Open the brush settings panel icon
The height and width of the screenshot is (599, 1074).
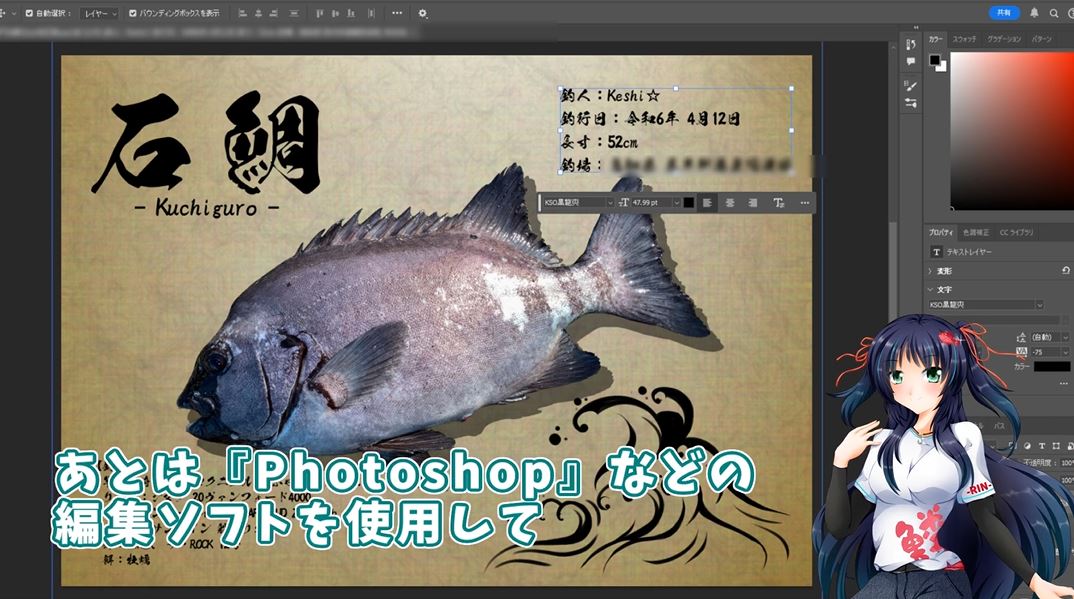click(911, 86)
